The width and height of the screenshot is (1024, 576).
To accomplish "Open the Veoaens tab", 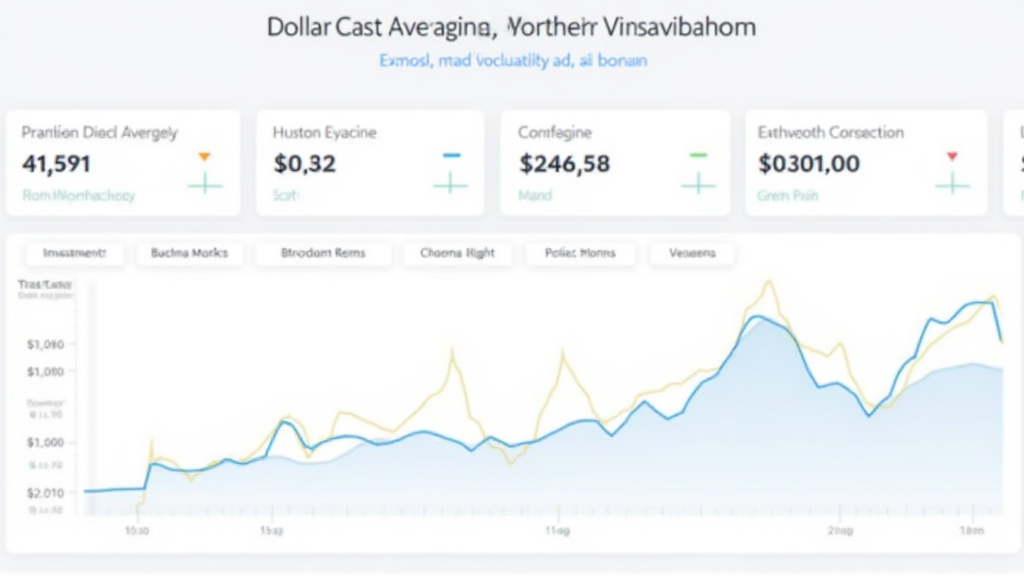I will point(691,253).
